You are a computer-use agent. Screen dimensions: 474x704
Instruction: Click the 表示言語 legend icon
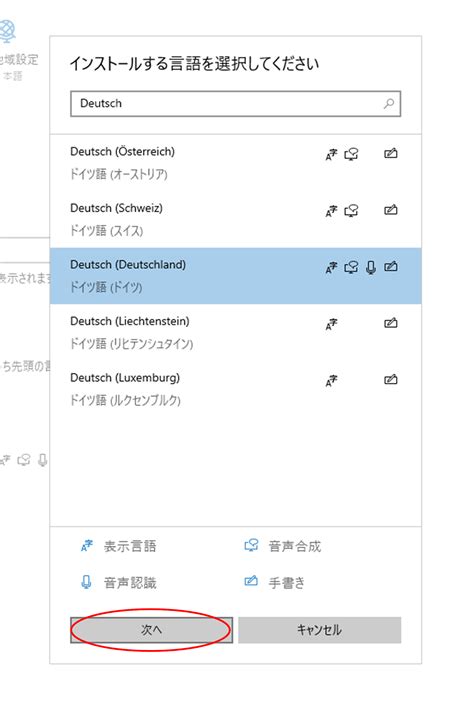[86, 546]
